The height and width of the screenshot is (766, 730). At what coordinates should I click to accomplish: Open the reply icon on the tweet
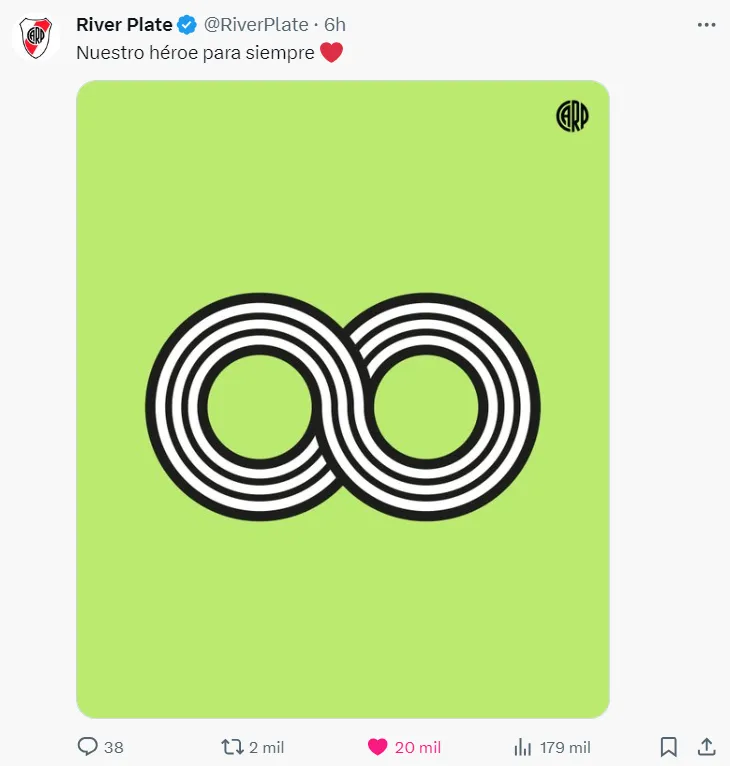pyautogui.click(x=87, y=747)
